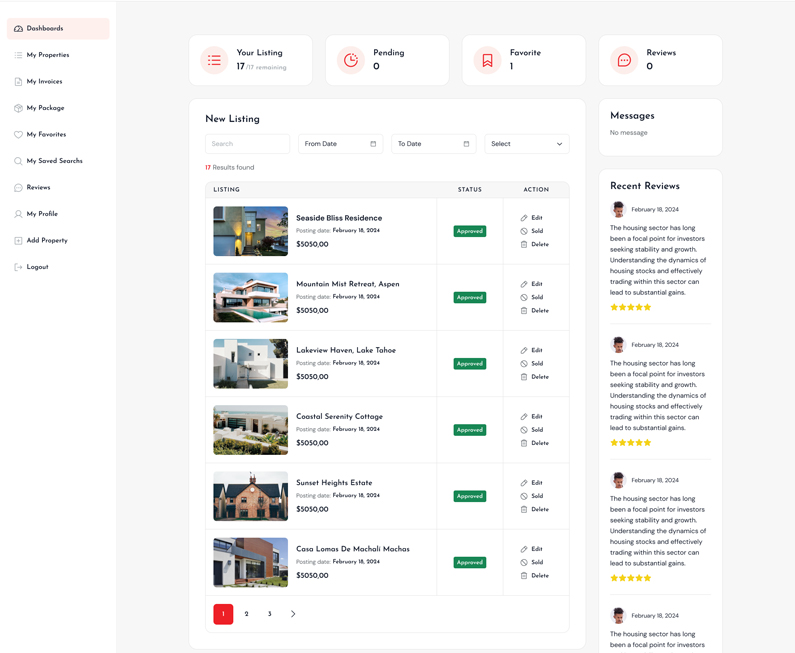This screenshot has width=795, height=653.
Task: Click Logout in the sidebar
Action: (37, 267)
